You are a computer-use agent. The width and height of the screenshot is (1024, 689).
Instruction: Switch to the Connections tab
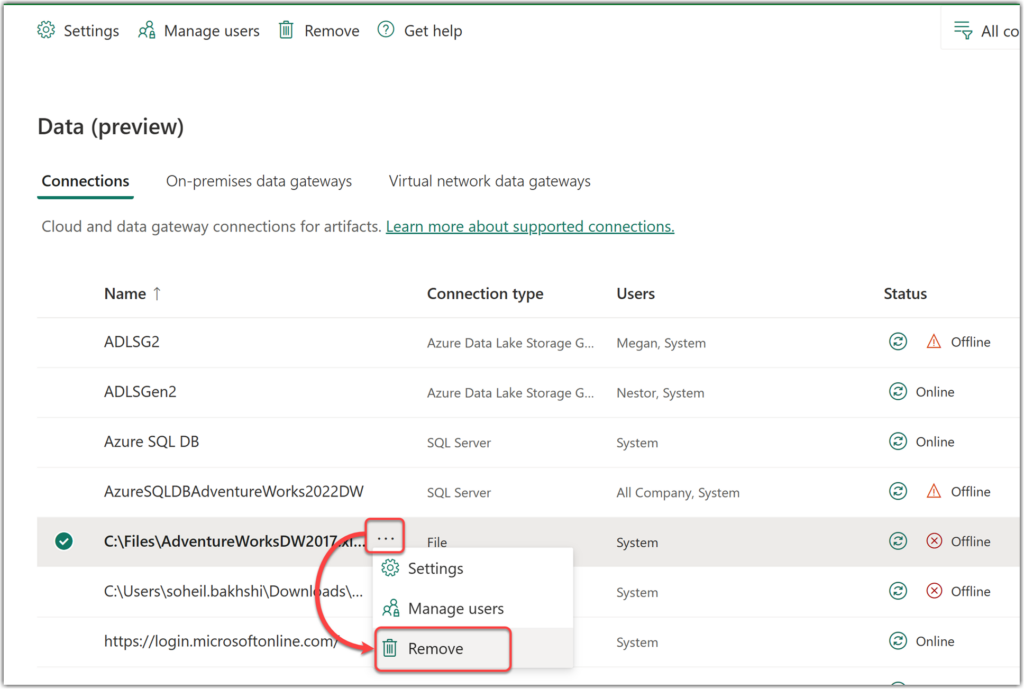[x=86, y=181]
